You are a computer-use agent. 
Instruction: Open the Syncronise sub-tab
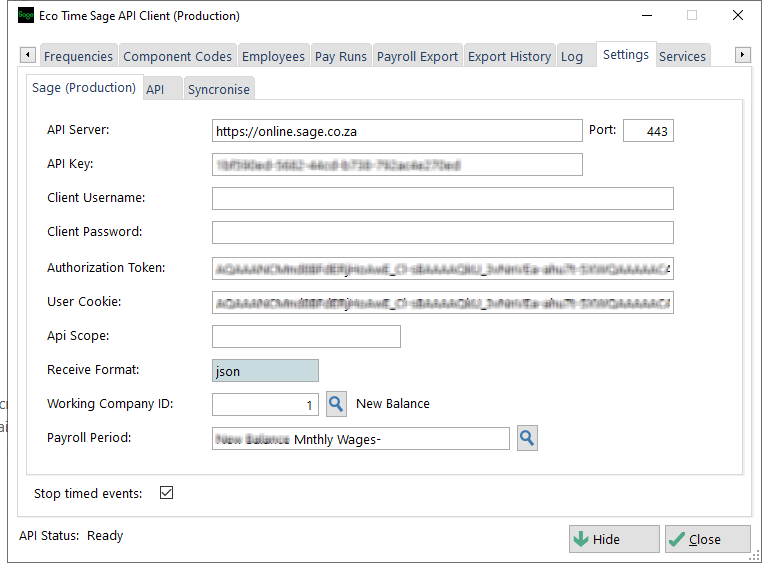pyautogui.click(x=219, y=89)
